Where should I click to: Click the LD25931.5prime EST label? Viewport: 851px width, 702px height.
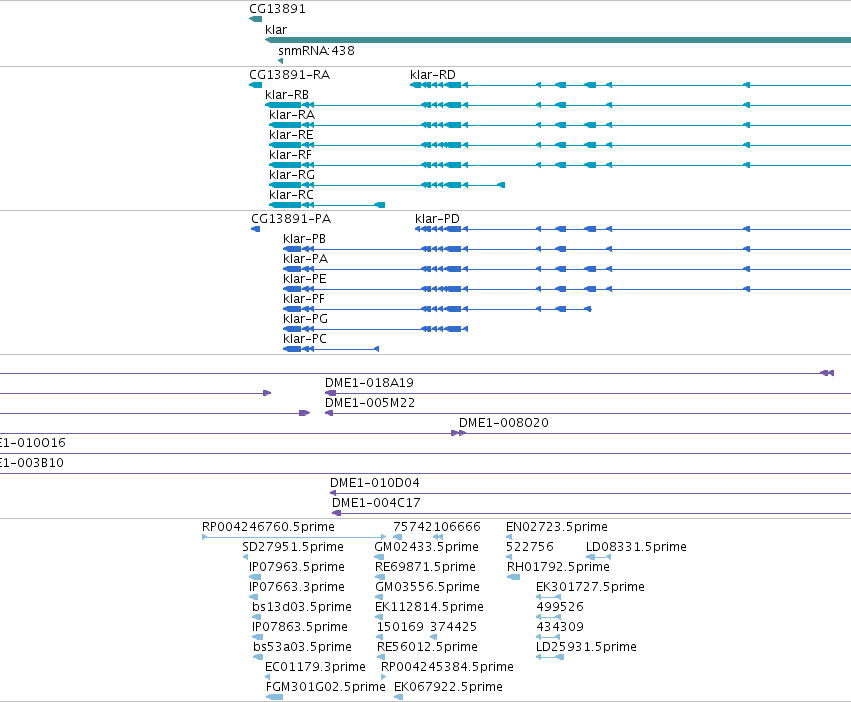[586, 647]
